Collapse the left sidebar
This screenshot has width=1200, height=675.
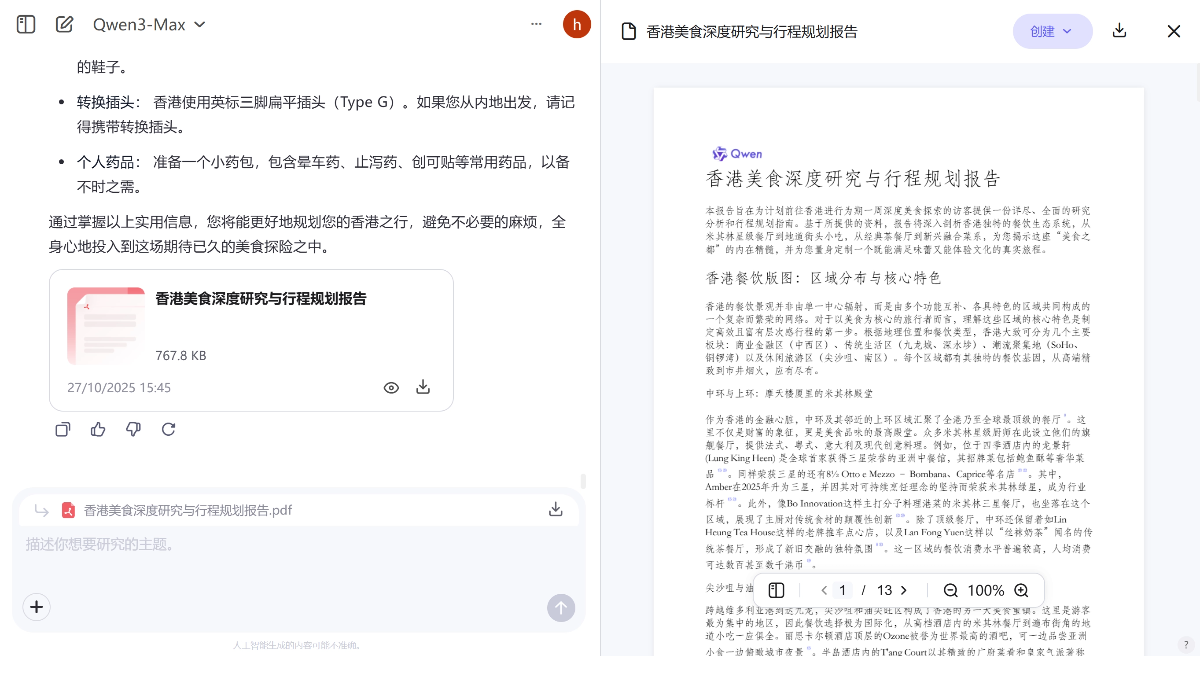(x=24, y=24)
